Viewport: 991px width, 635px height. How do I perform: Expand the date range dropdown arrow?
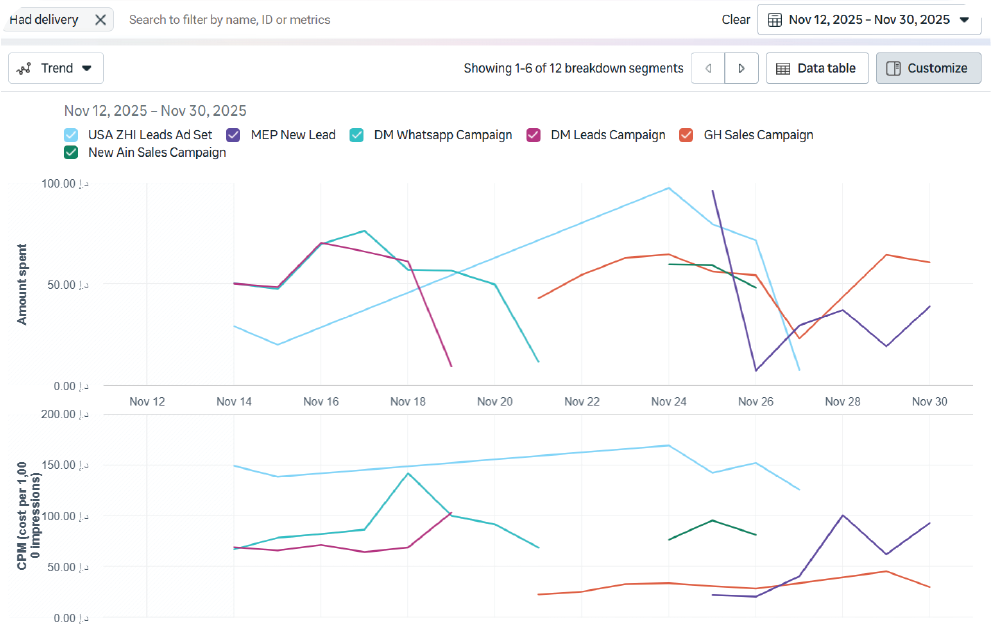(964, 20)
